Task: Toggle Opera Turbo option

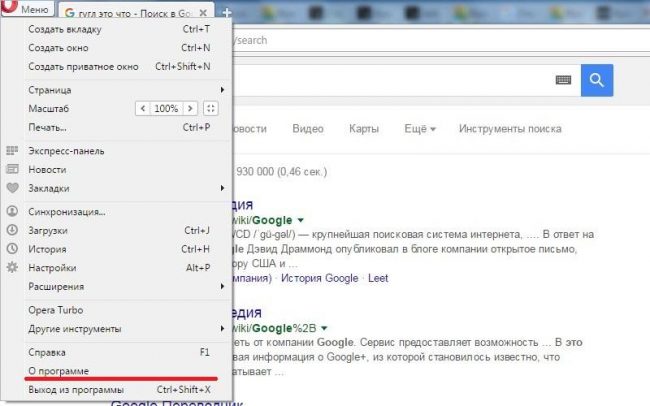Action: click(x=119, y=310)
